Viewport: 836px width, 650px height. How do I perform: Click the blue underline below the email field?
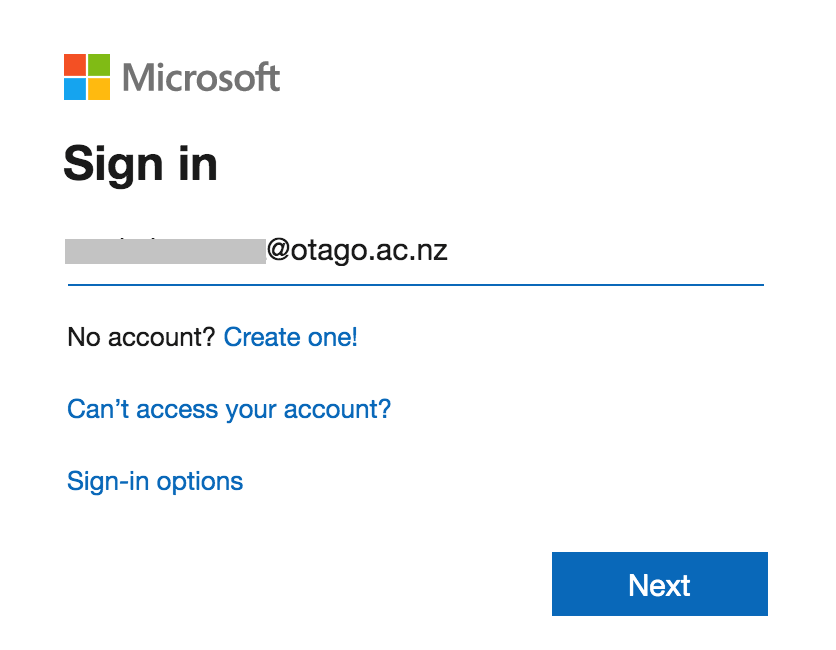tap(415, 285)
